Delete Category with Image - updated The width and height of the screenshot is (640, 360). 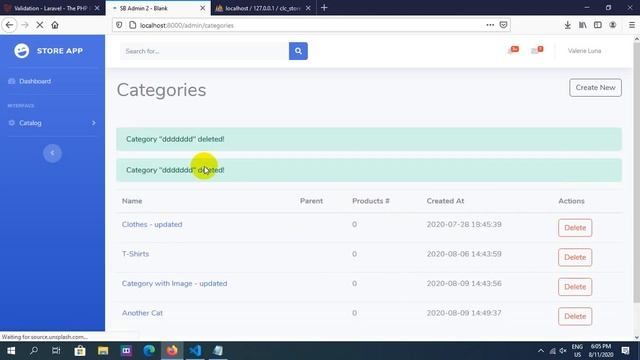click(575, 287)
